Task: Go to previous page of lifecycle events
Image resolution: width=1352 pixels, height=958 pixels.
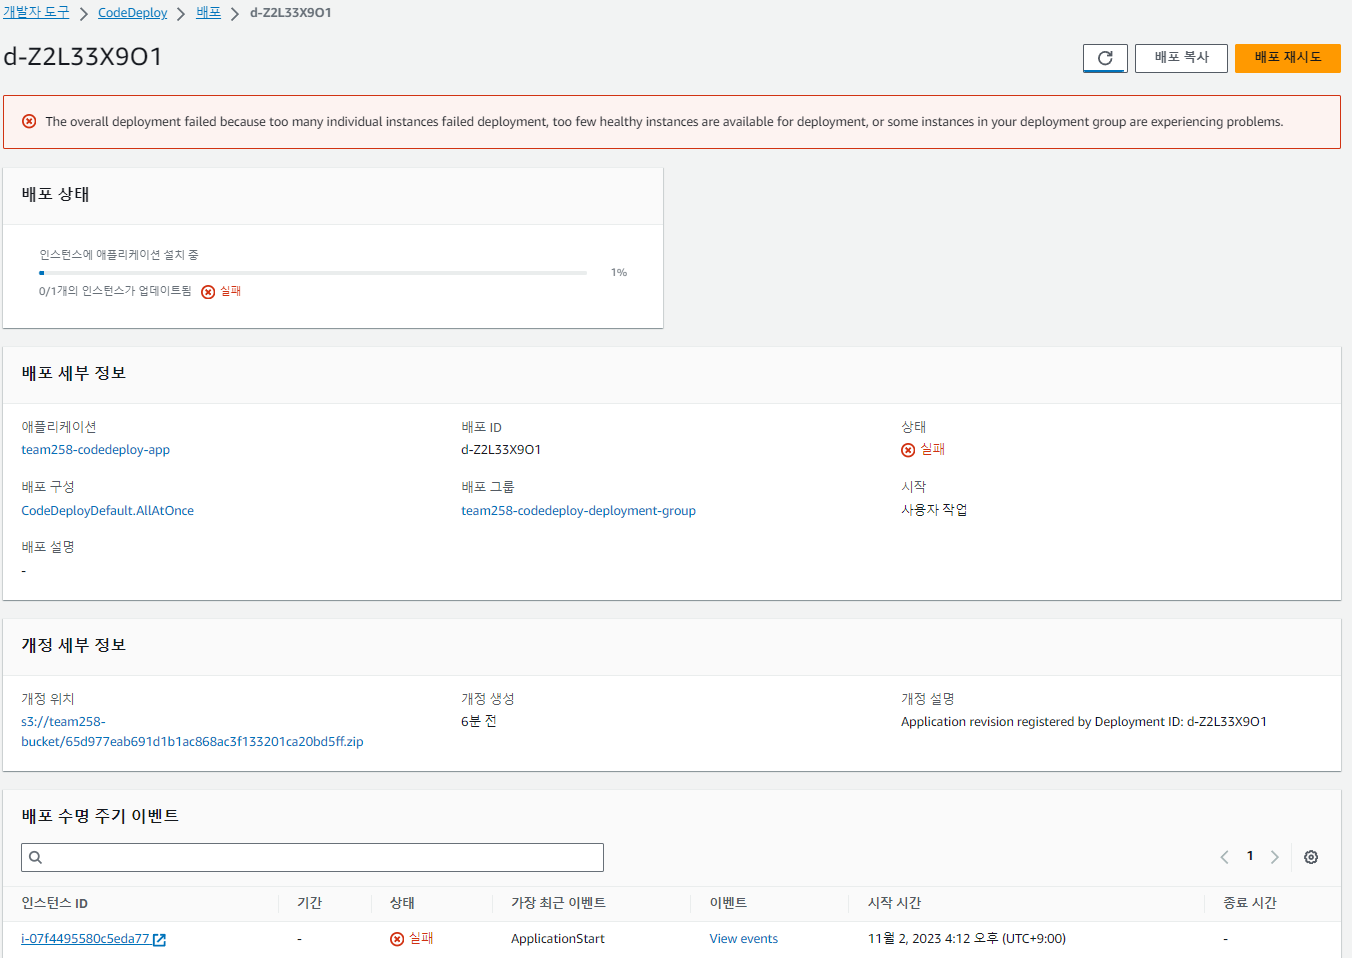Action: 1224,857
